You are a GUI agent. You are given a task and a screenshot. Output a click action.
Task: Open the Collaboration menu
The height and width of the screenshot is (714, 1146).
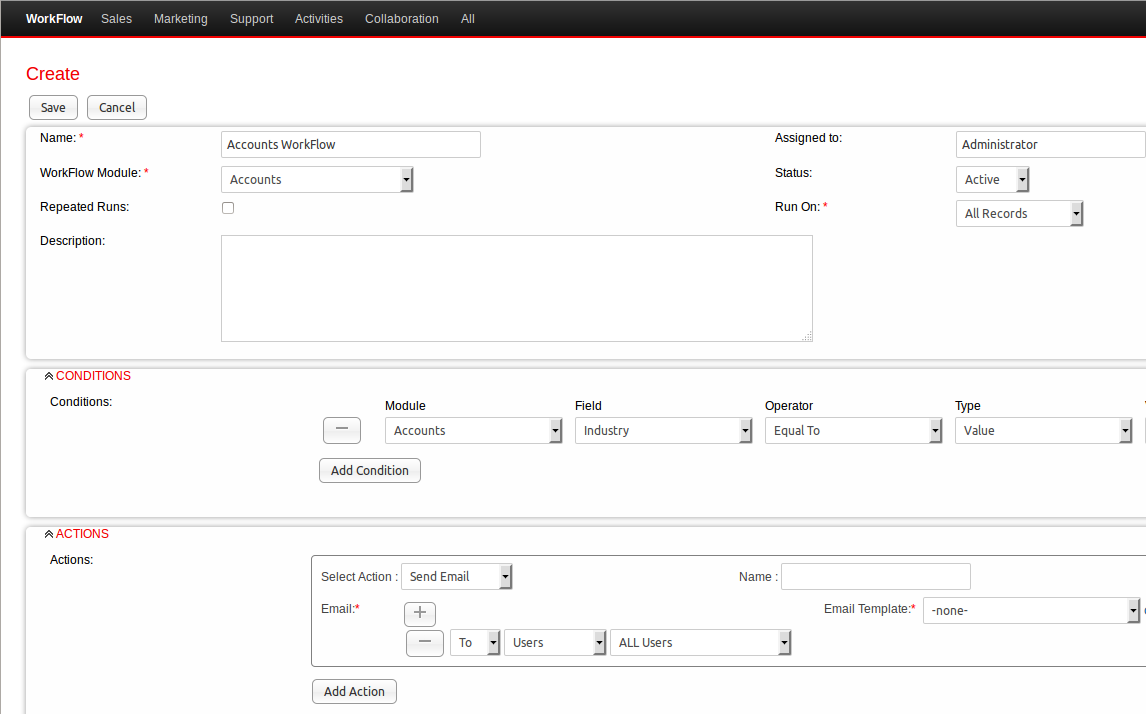(x=401, y=19)
